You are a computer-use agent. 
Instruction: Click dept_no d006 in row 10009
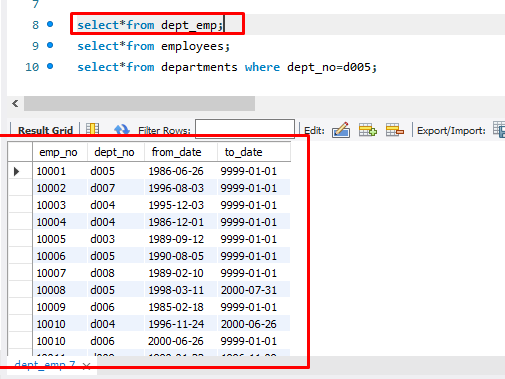click(116, 307)
